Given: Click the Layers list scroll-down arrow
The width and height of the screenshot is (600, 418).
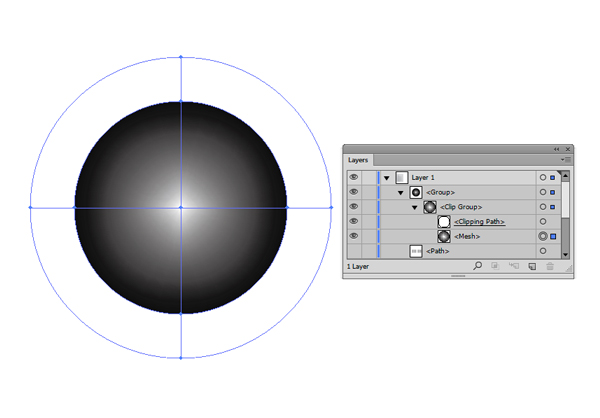Looking at the screenshot, I should 565,255.
